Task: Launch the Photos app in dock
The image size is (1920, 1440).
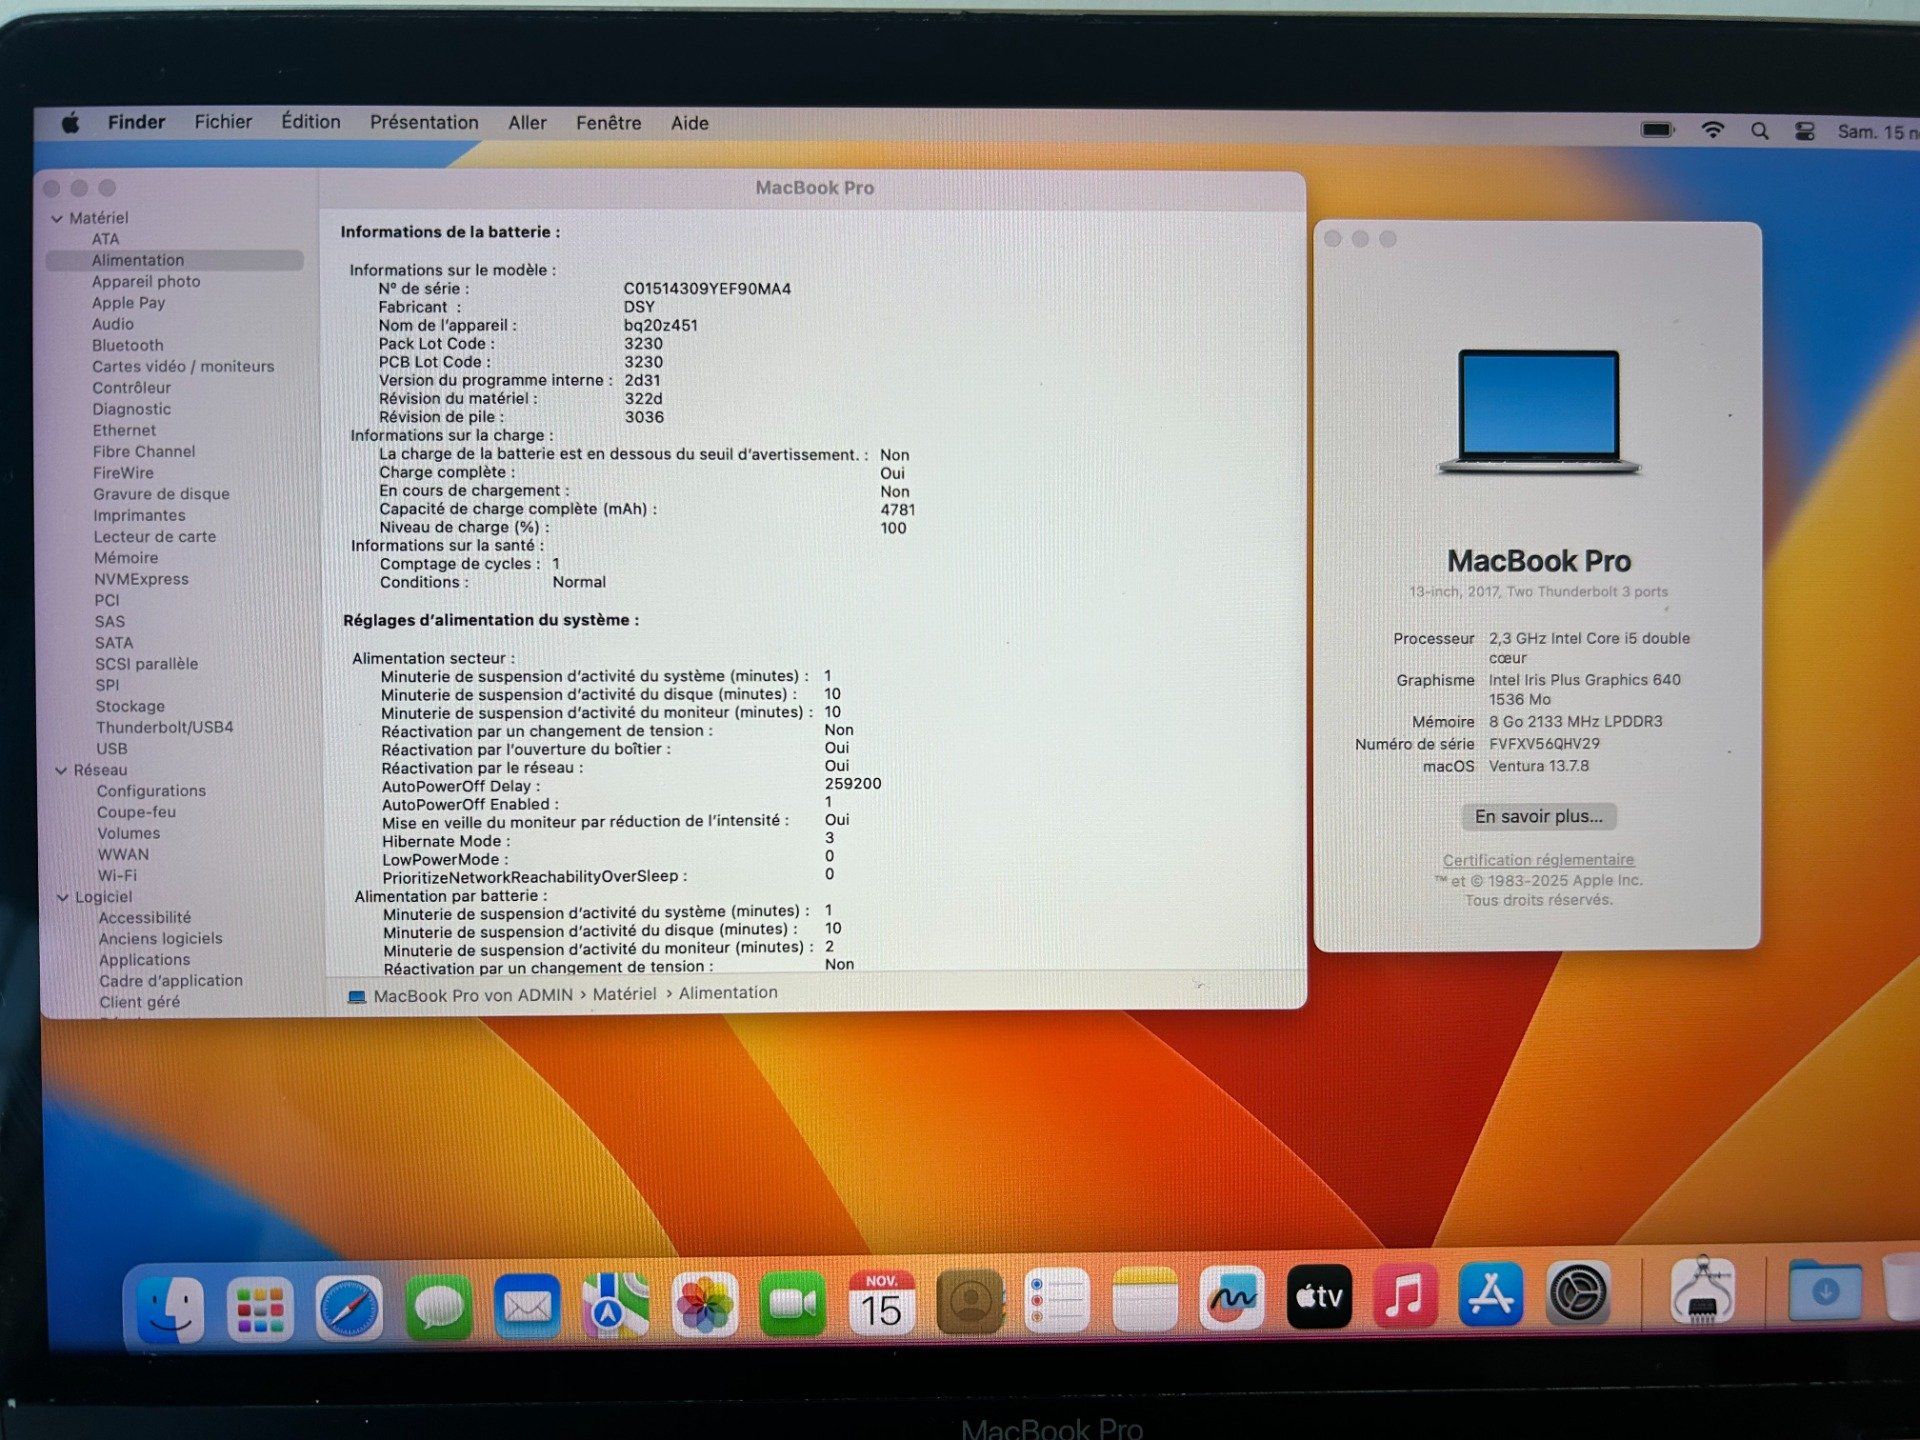Action: point(704,1304)
